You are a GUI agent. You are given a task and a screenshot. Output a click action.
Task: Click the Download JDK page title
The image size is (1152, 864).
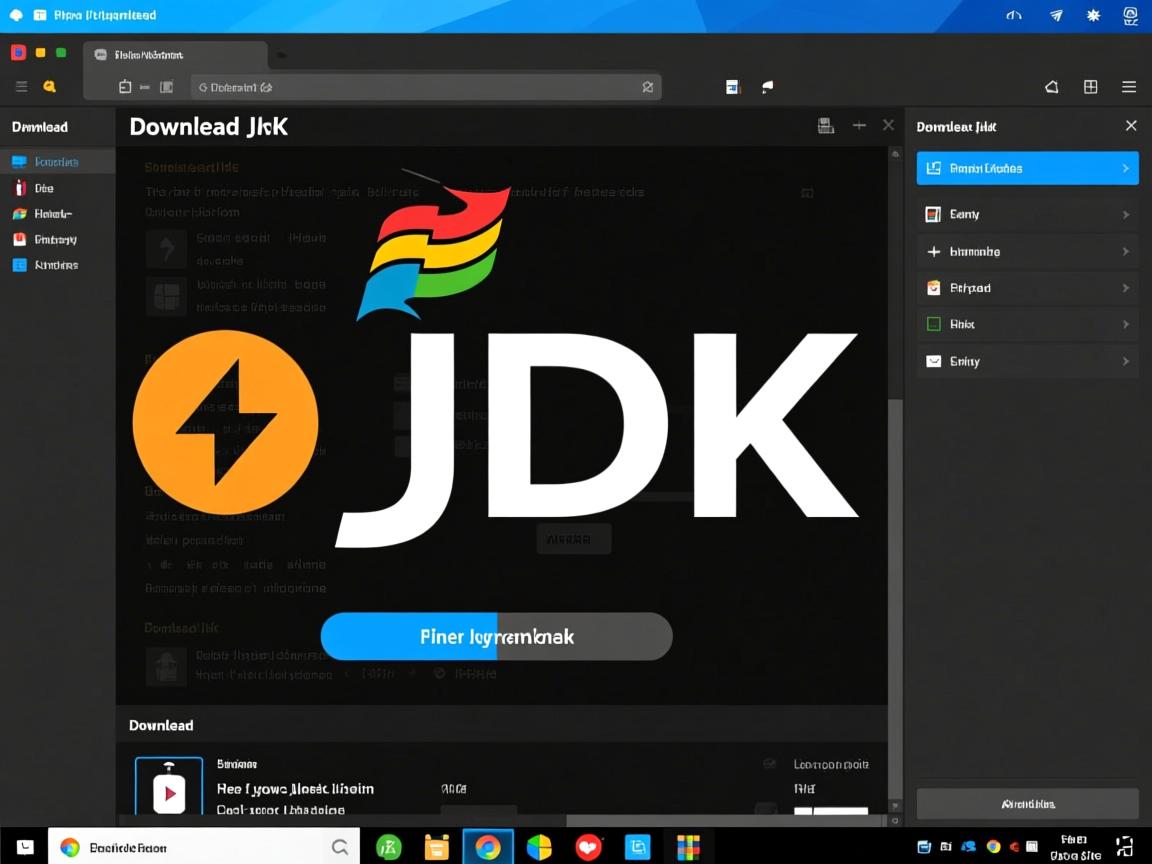pos(208,126)
